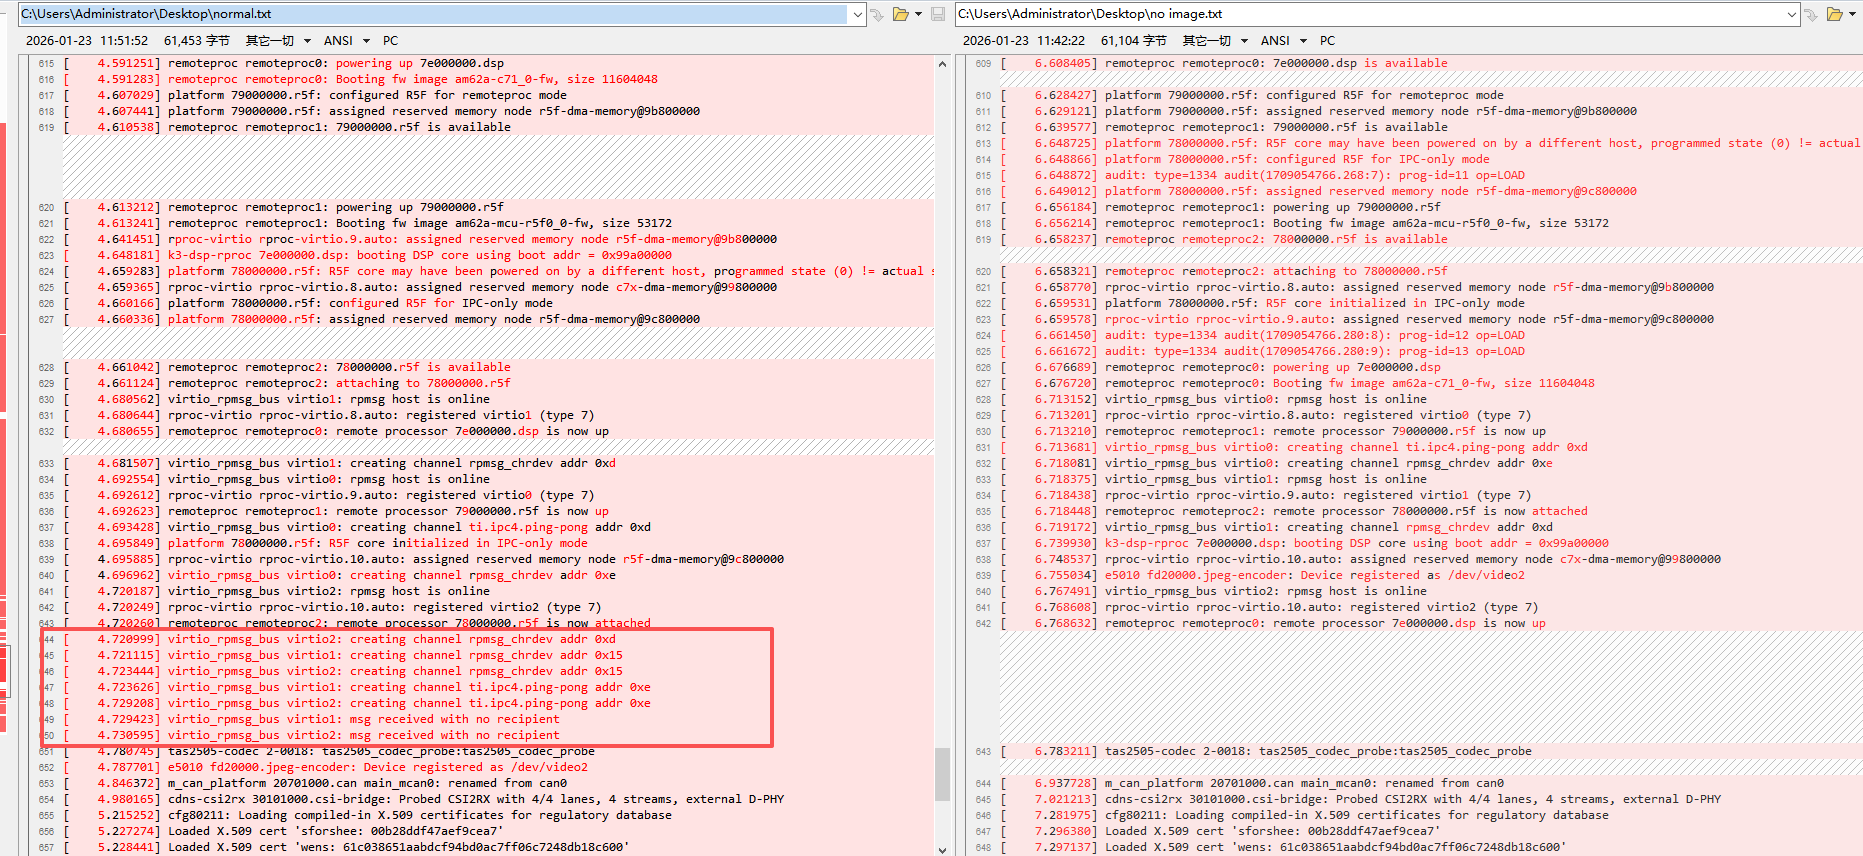Screen dimensions: 1863x856
Task: Click the left pane scrollbar up arrow
Action: (942, 64)
